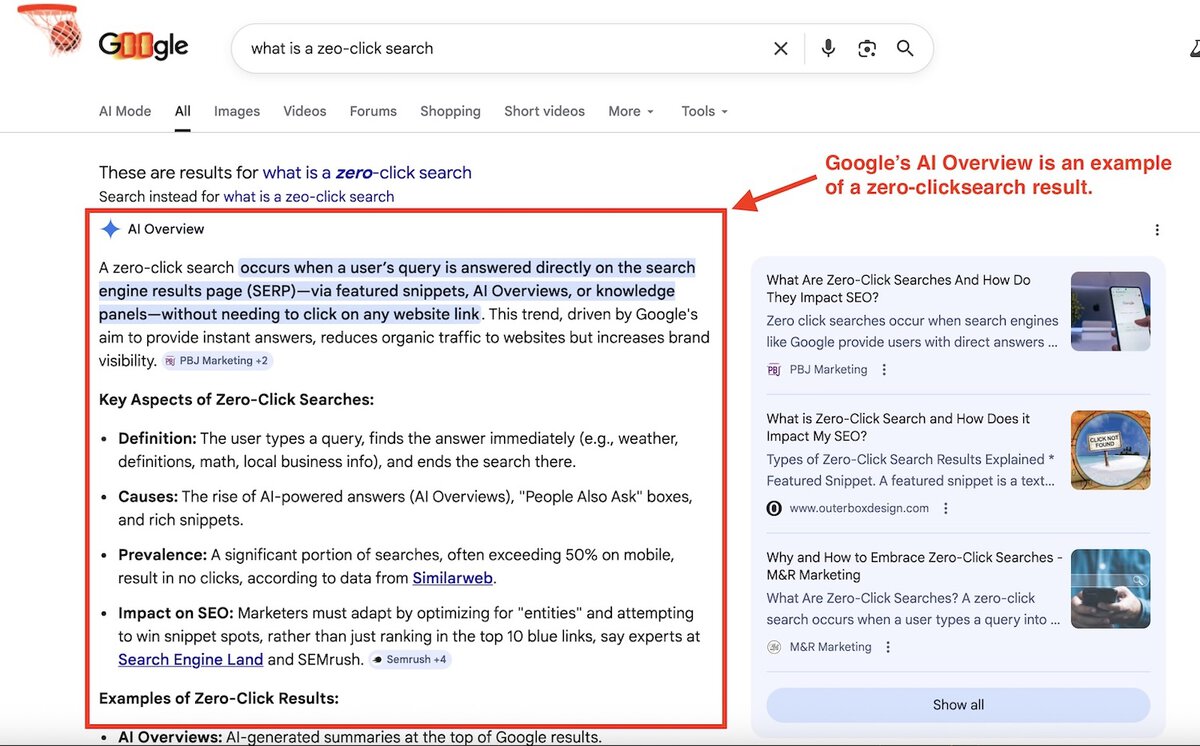Open the PBJ Marketing +2 citation chip
Image resolution: width=1200 pixels, height=746 pixels.
tap(218, 361)
